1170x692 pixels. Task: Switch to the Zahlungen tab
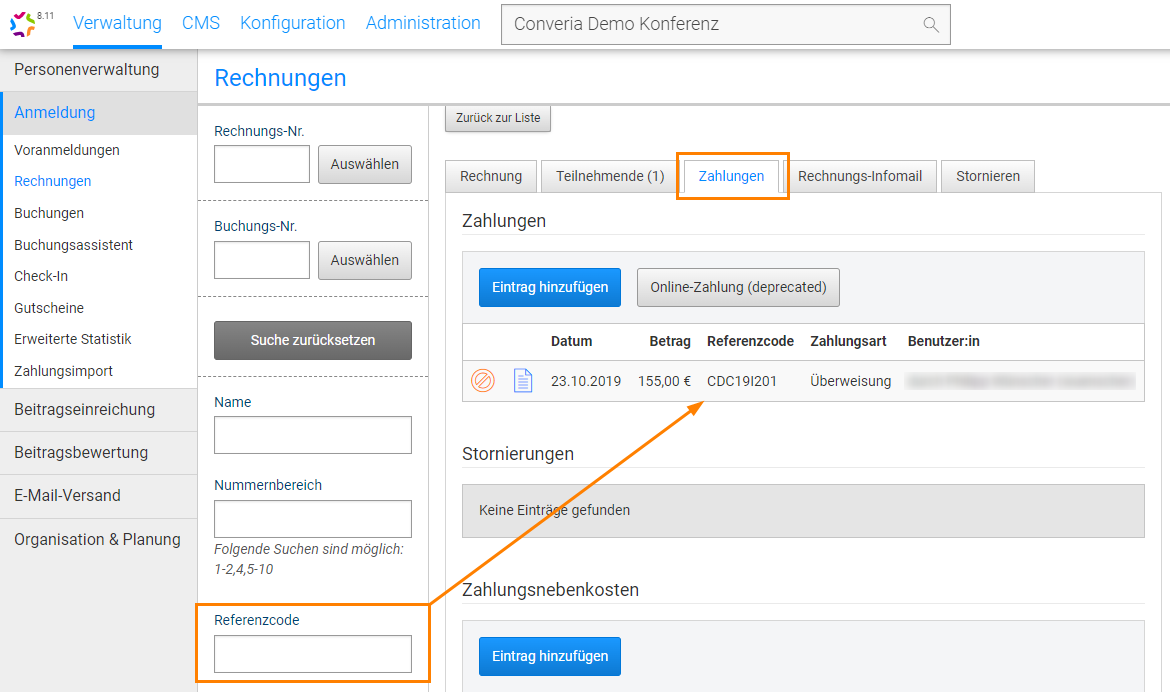tap(731, 176)
